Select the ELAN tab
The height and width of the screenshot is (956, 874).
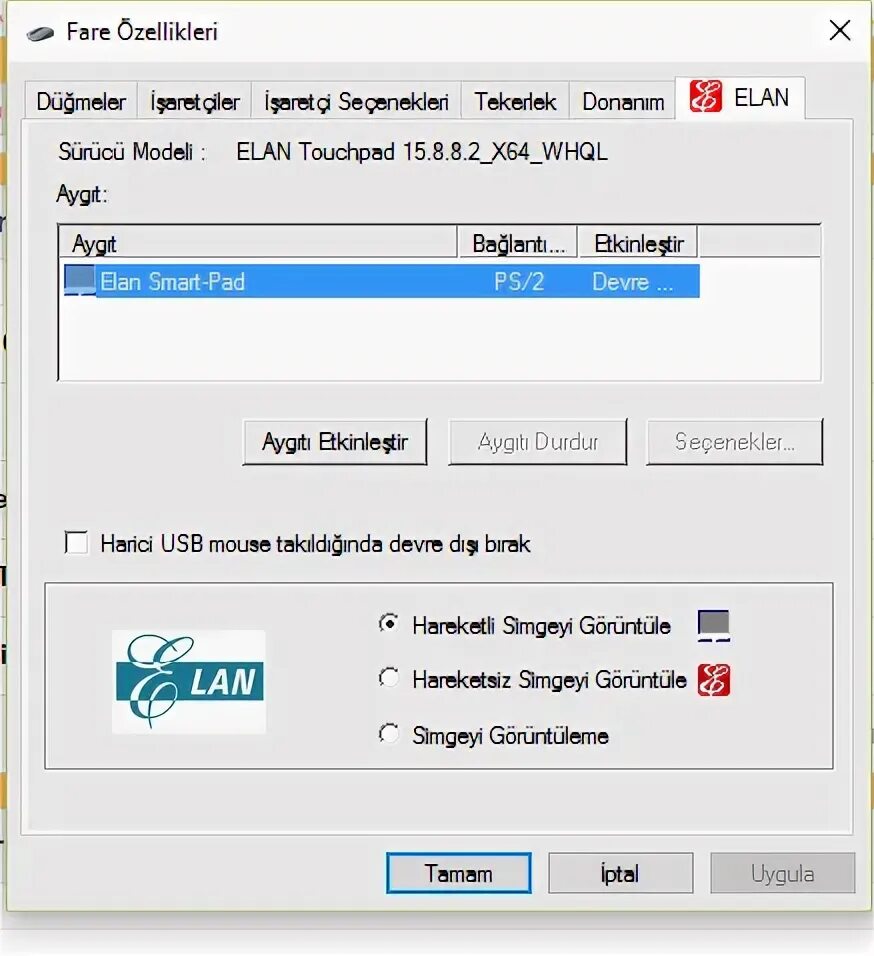point(740,98)
